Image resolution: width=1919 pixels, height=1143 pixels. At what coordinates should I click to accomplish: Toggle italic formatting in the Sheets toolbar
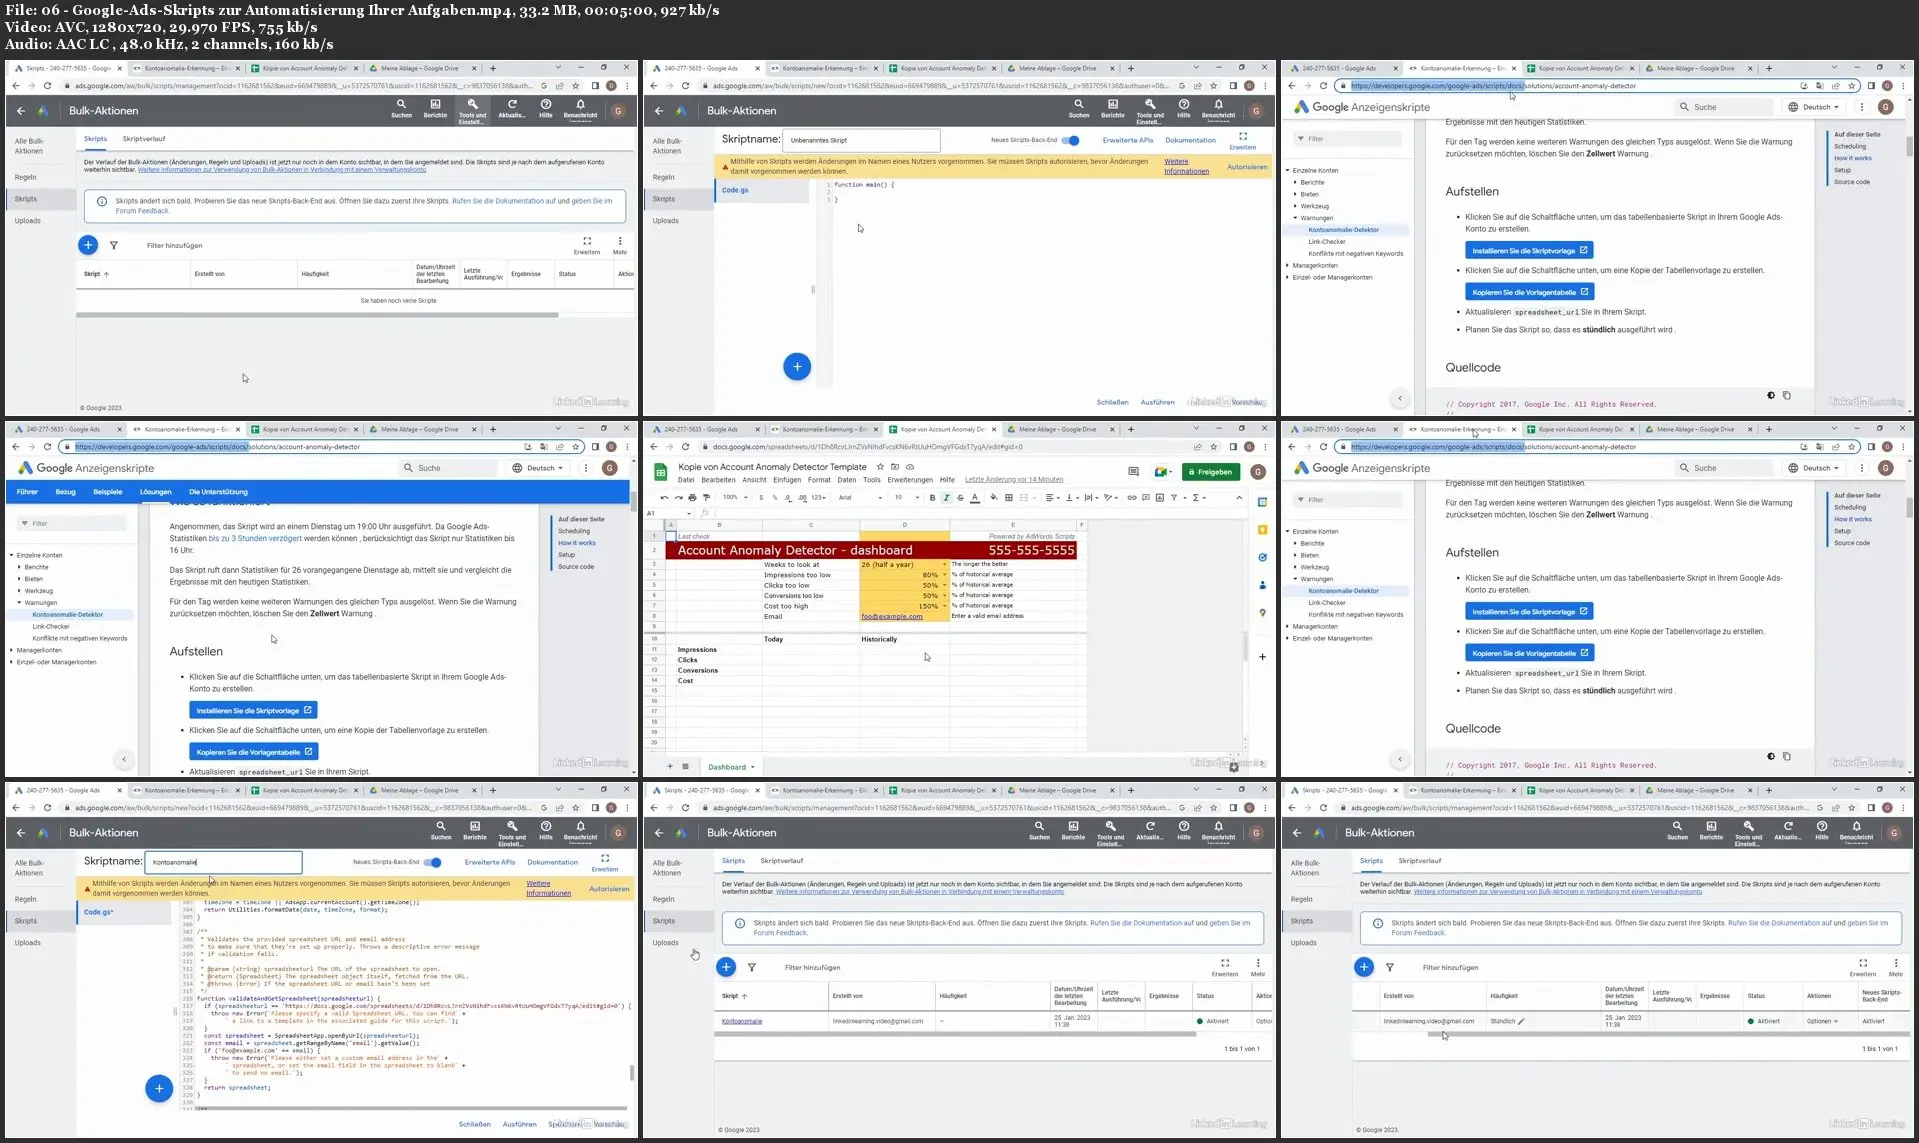coord(946,497)
